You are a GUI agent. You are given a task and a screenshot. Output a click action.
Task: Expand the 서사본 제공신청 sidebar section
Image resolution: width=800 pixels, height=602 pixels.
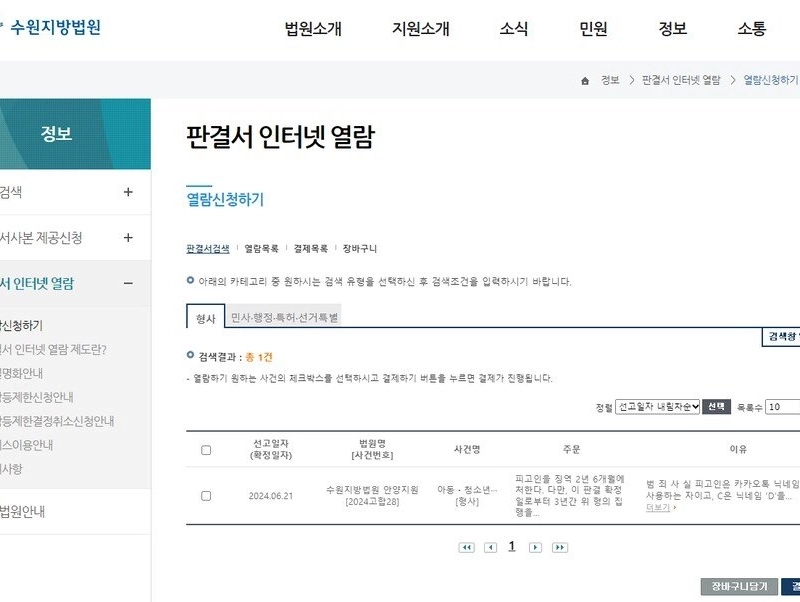128,238
